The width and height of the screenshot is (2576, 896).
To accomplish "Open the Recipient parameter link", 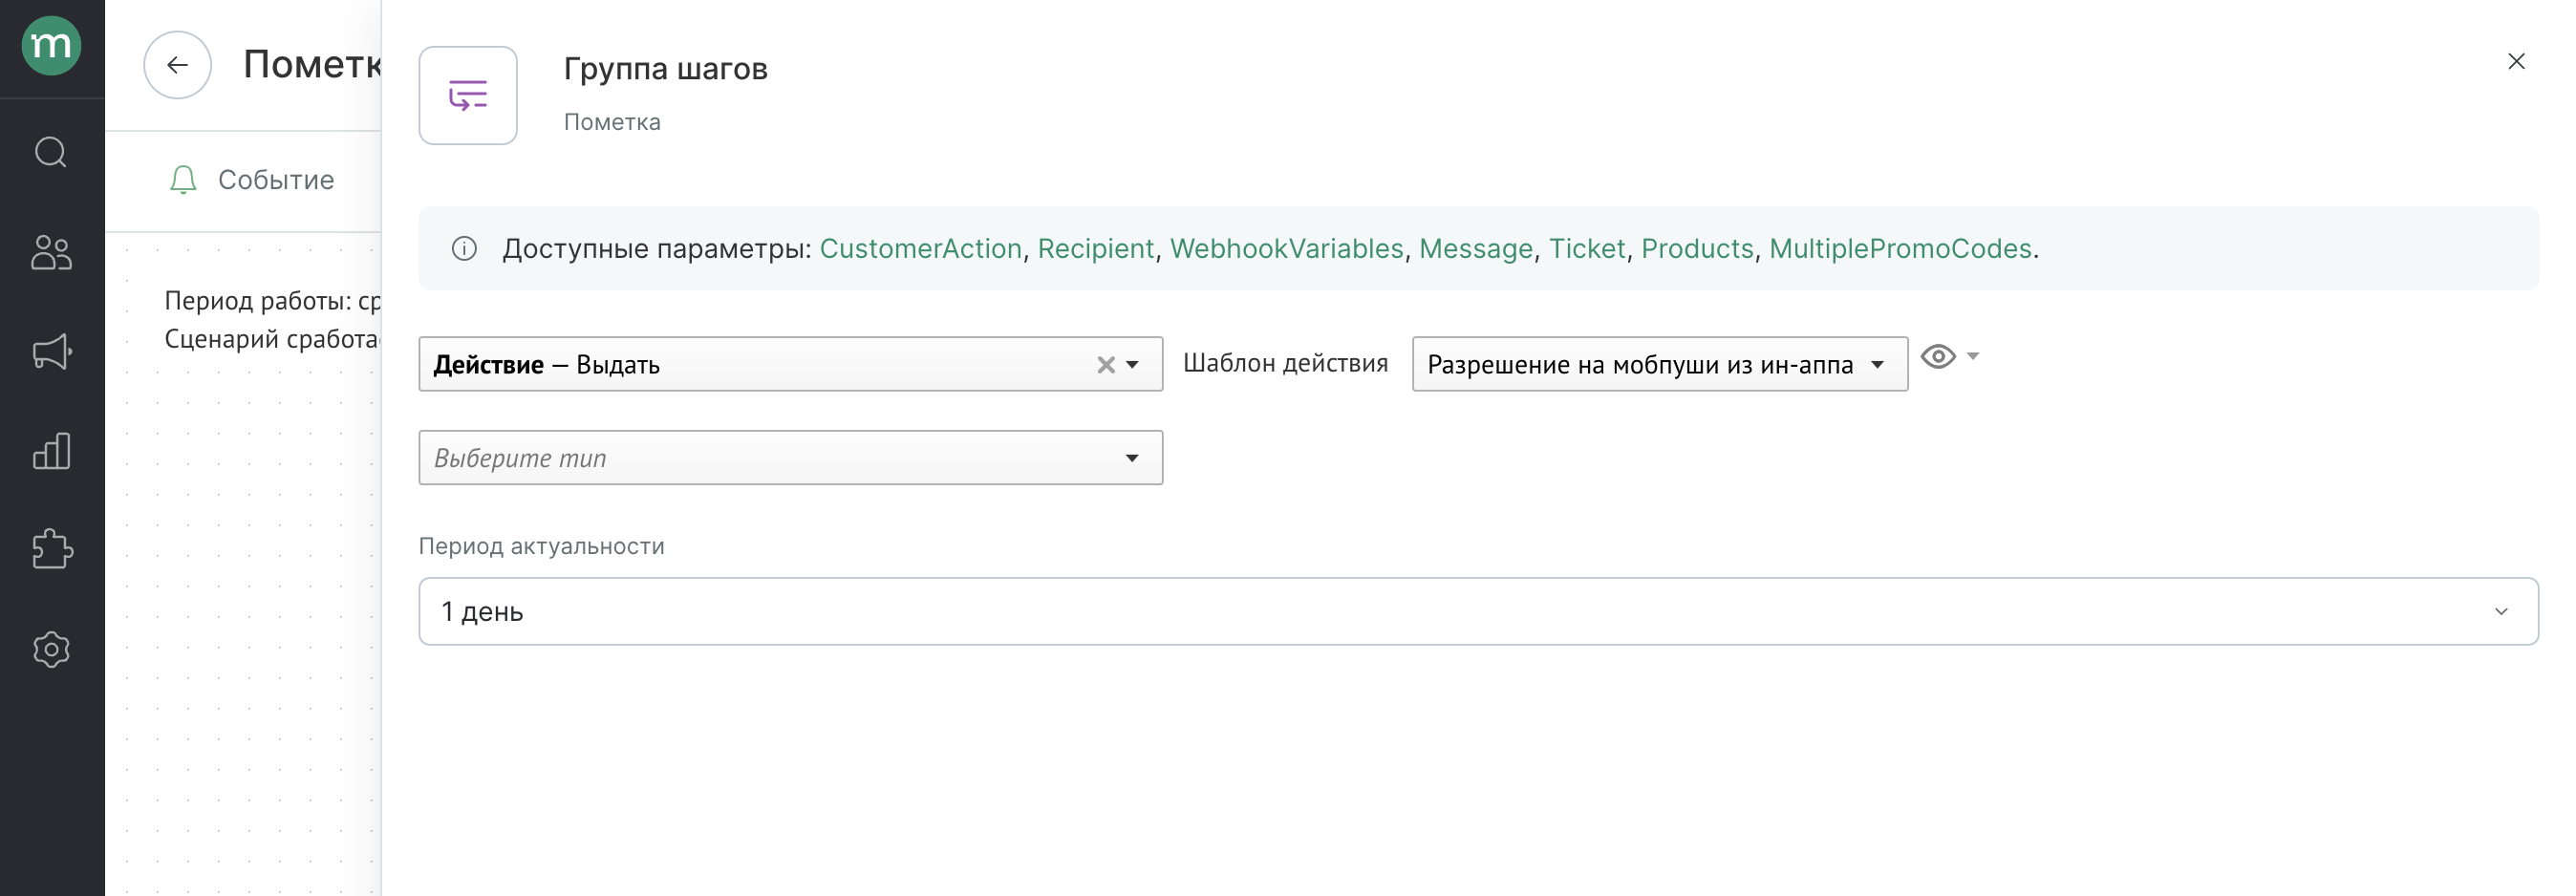I will coord(1095,248).
